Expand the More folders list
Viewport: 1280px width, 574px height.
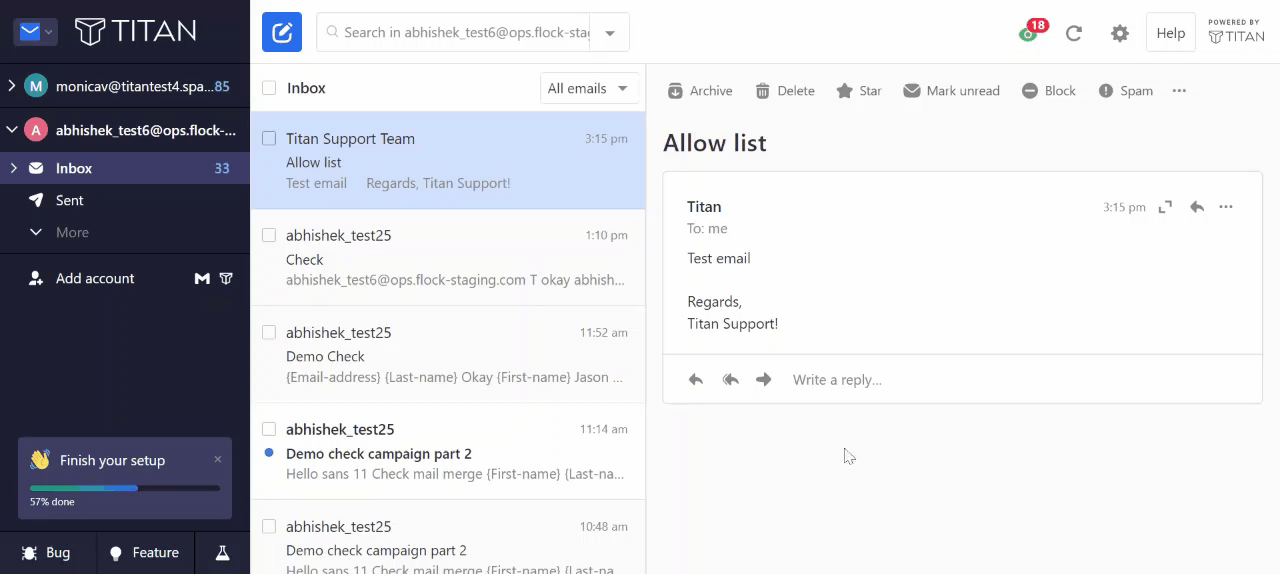pos(72,232)
